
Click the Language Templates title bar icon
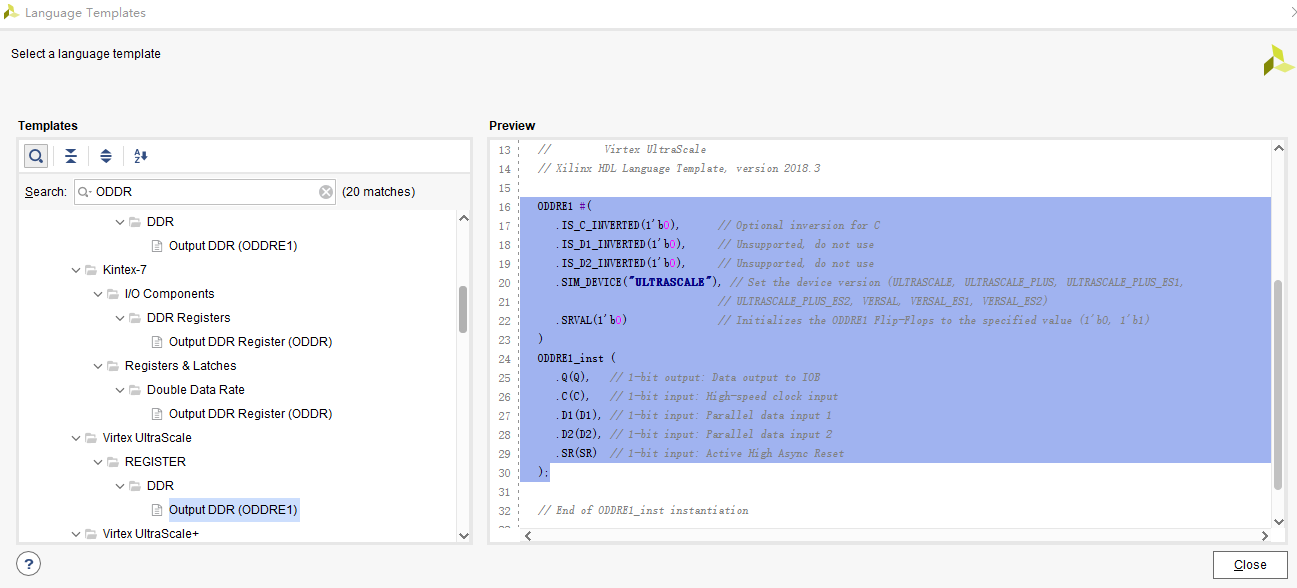click(x=10, y=13)
